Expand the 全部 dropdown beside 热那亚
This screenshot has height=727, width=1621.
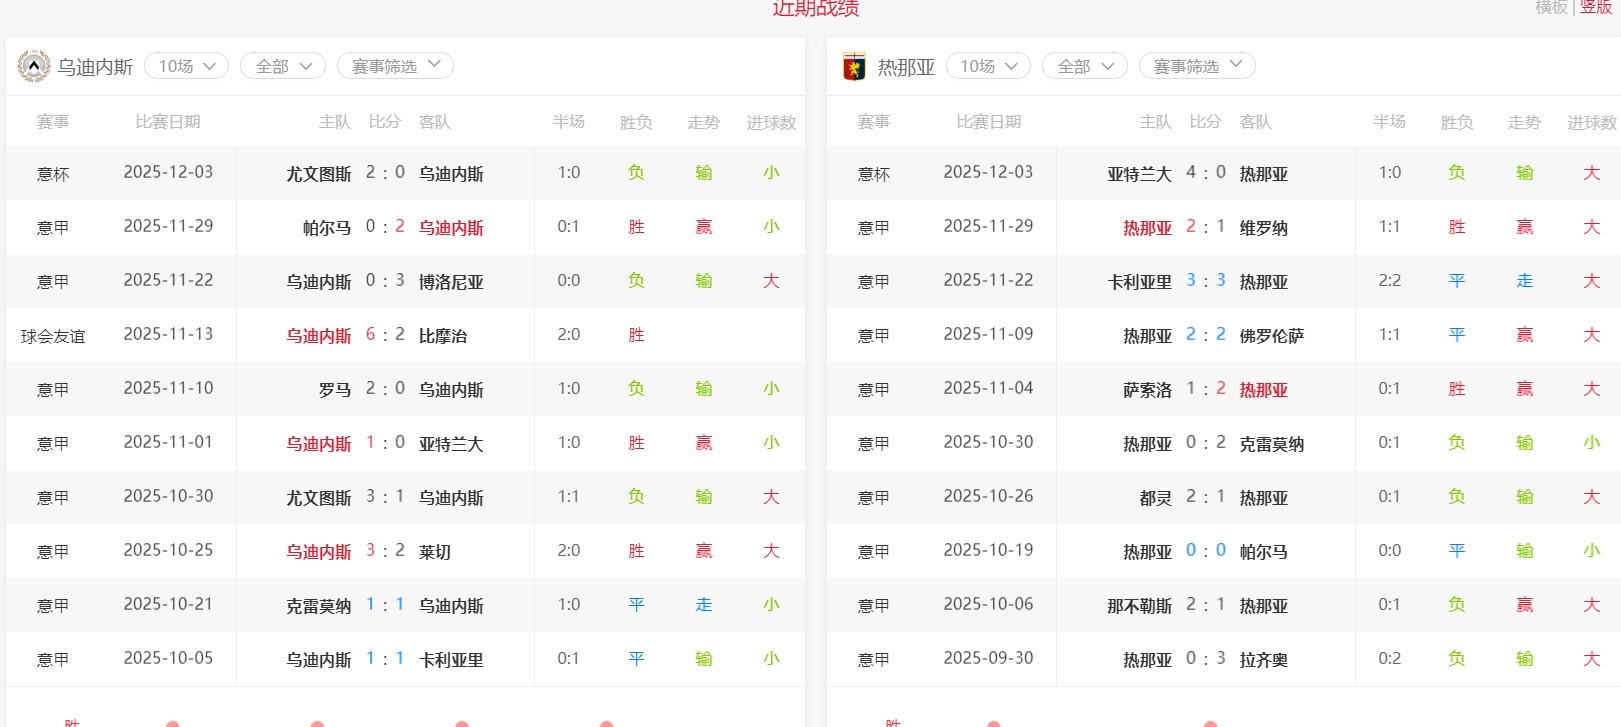point(1085,66)
